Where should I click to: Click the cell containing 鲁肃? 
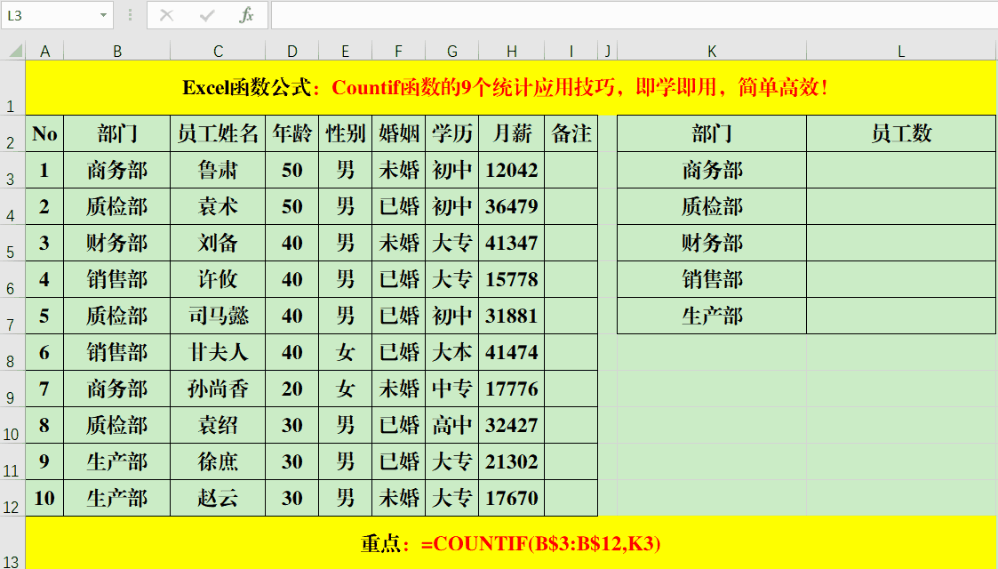point(218,170)
